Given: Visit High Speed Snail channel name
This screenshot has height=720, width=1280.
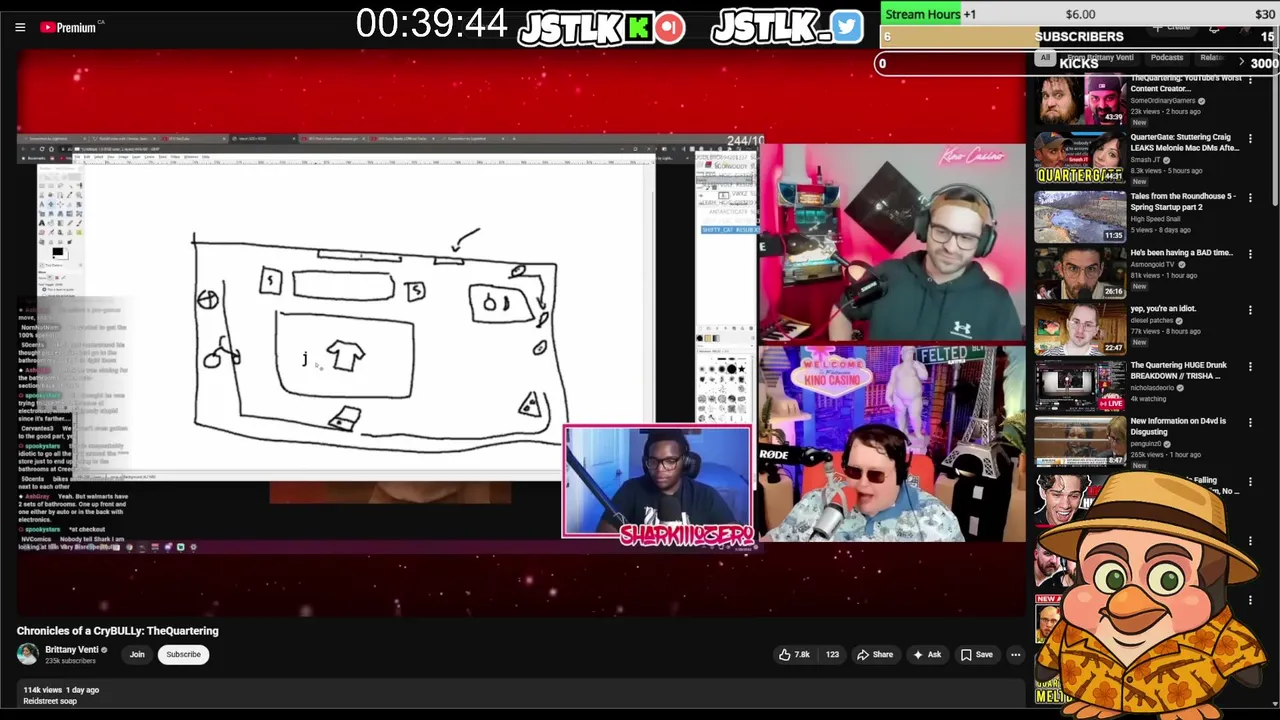Looking at the screenshot, I should (x=1158, y=219).
